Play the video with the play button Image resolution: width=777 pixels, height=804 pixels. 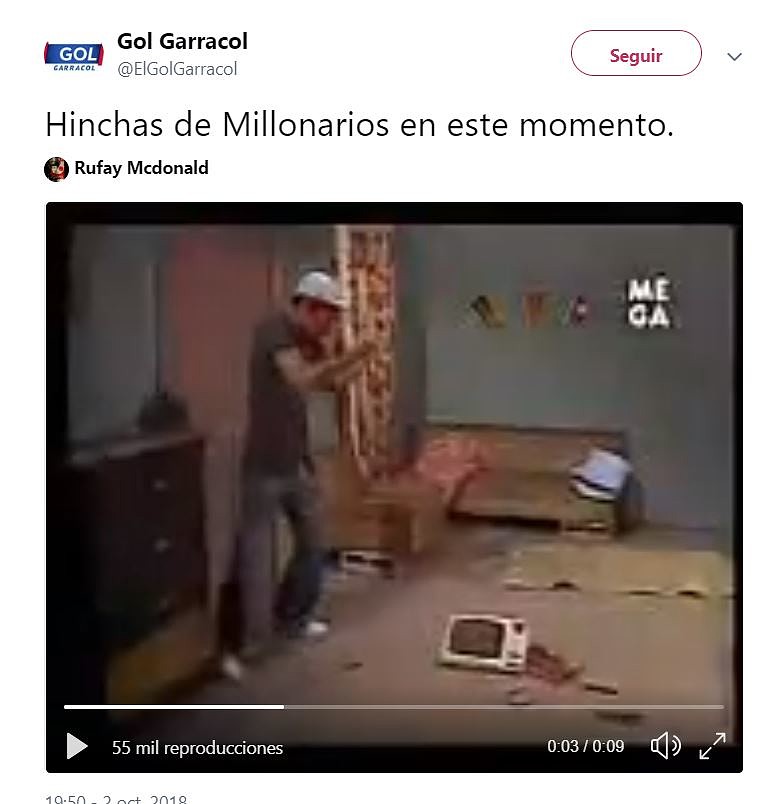click(x=77, y=746)
